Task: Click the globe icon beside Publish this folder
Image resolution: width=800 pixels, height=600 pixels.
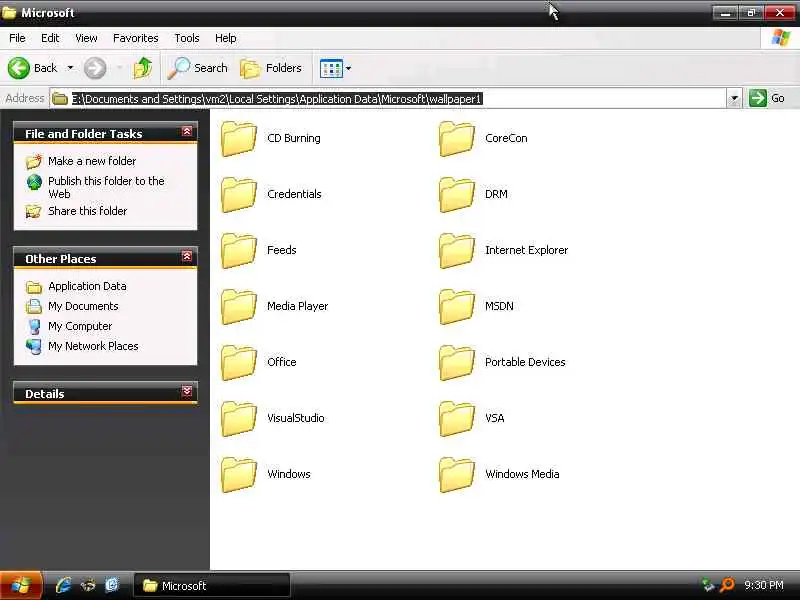Action: tap(34, 182)
